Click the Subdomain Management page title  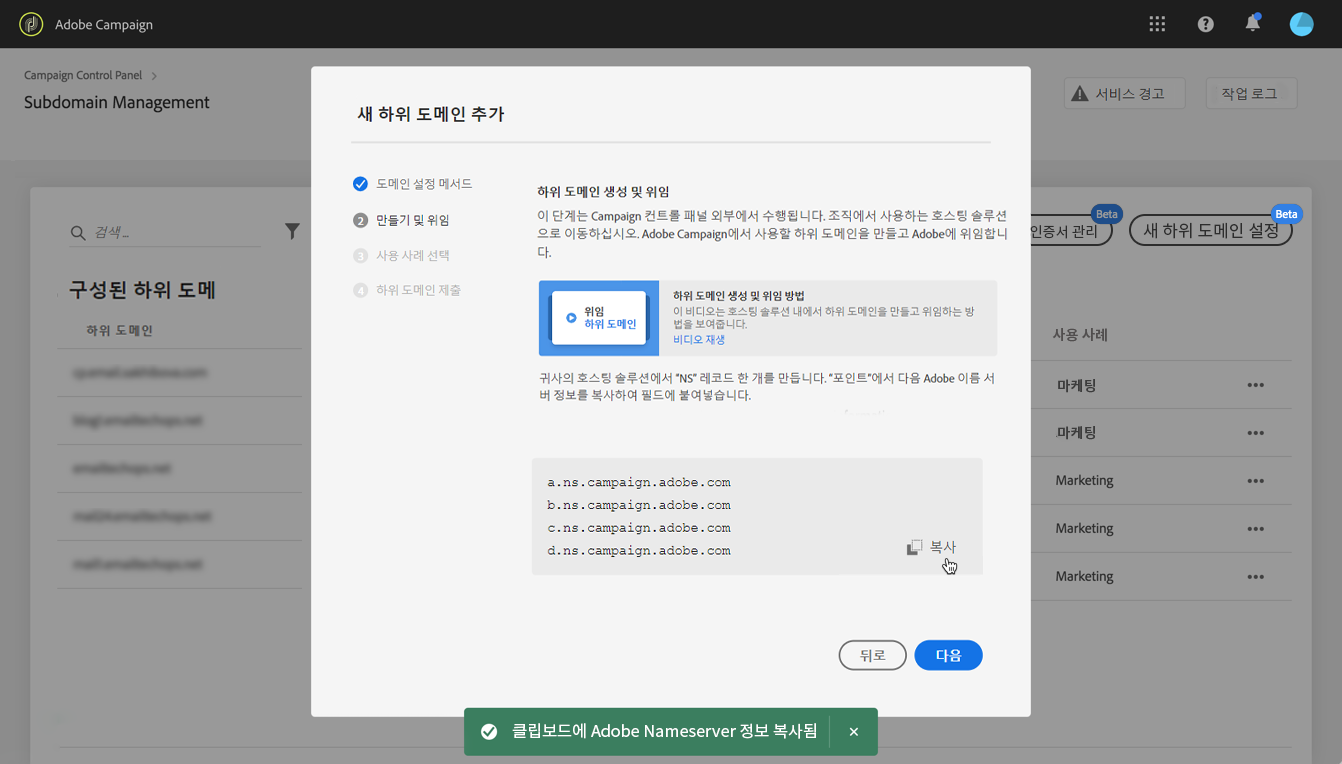point(117,102)
